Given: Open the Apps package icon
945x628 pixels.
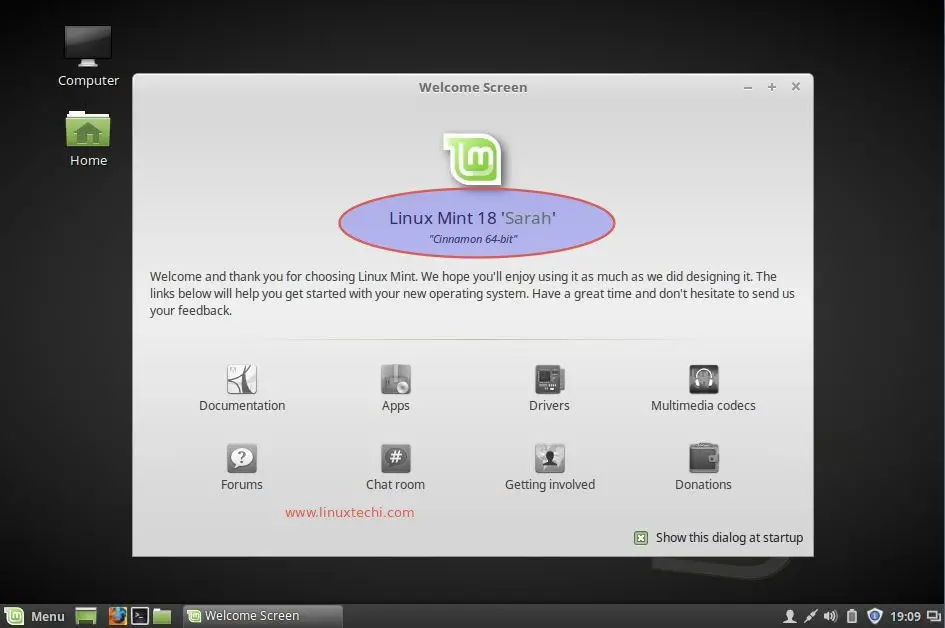Looking at the screenshot, I should pyautogui.click(x=395, y=379).
